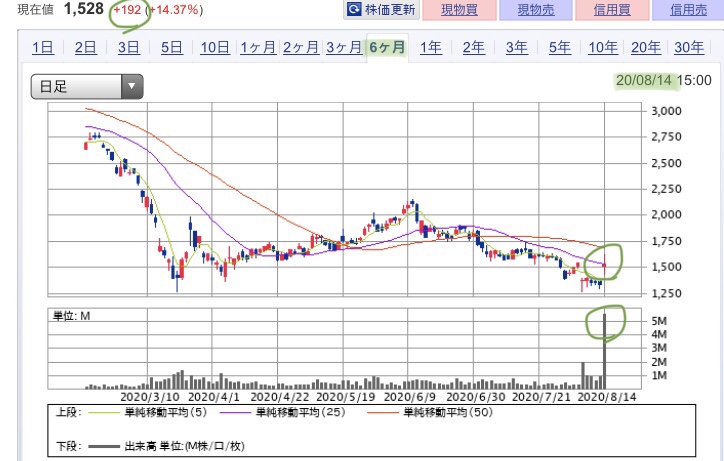
Task: Click the 株価更新 refresh button
Action: point(381,9)
